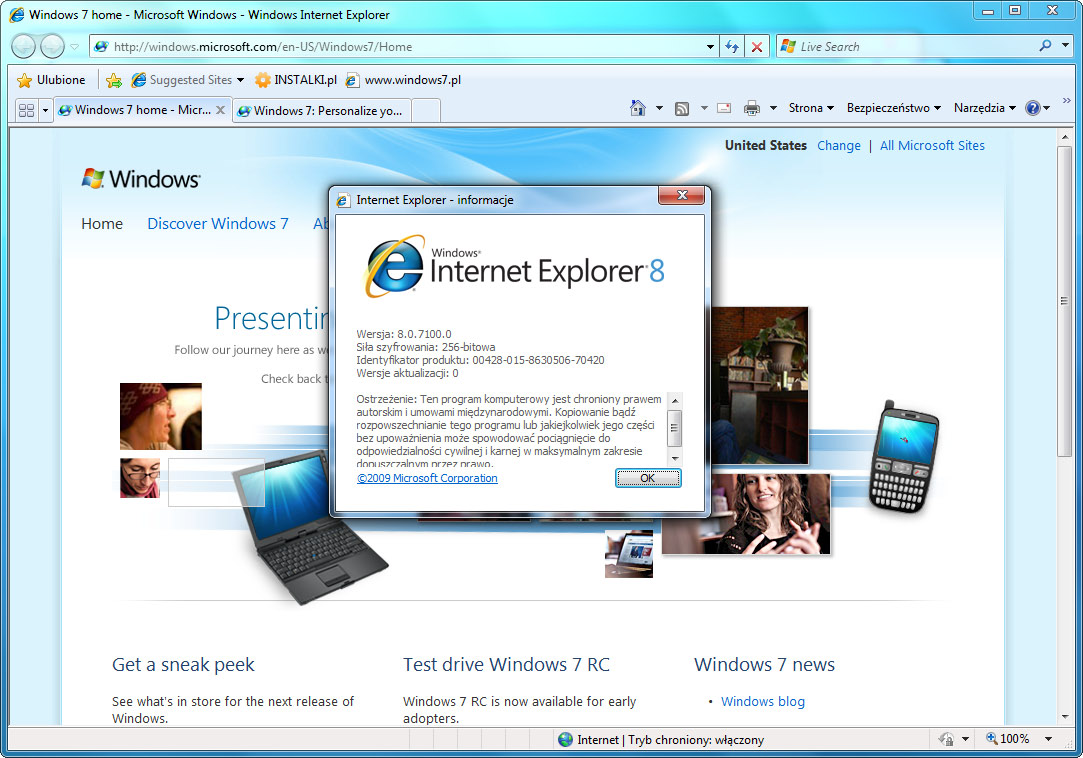Click the Internet Explorer title bar icon
This screenshot has height=758, width=1083.
(17, 15)
